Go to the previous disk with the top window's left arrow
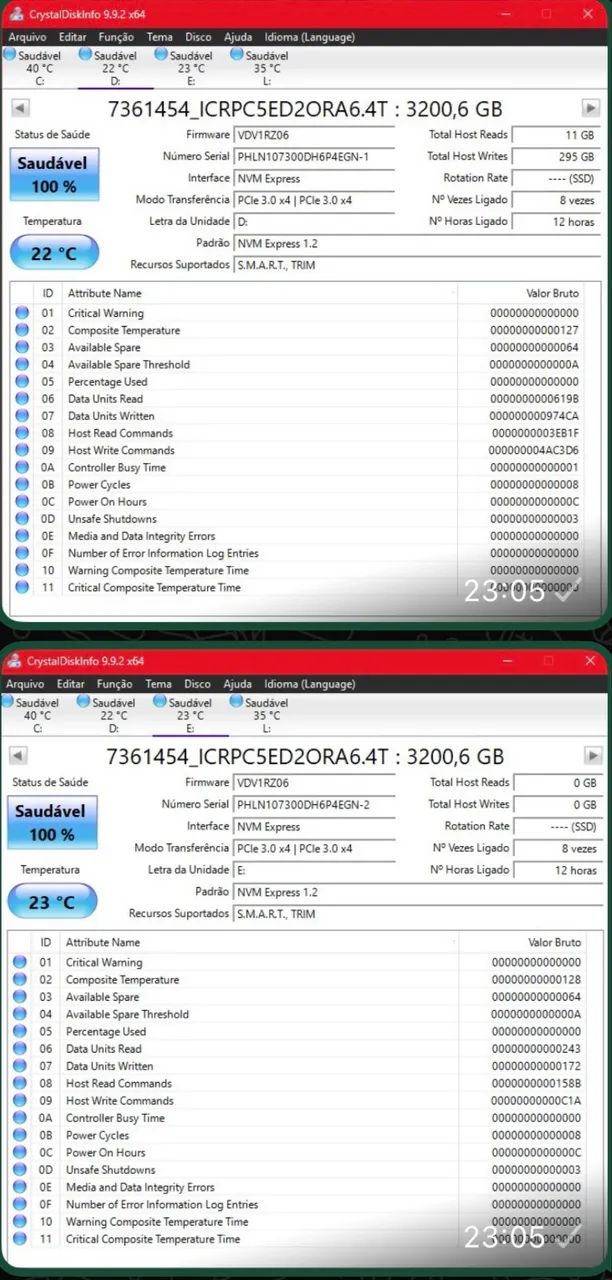The width and height of the screenshot is (612, 1280). [20, 108]
